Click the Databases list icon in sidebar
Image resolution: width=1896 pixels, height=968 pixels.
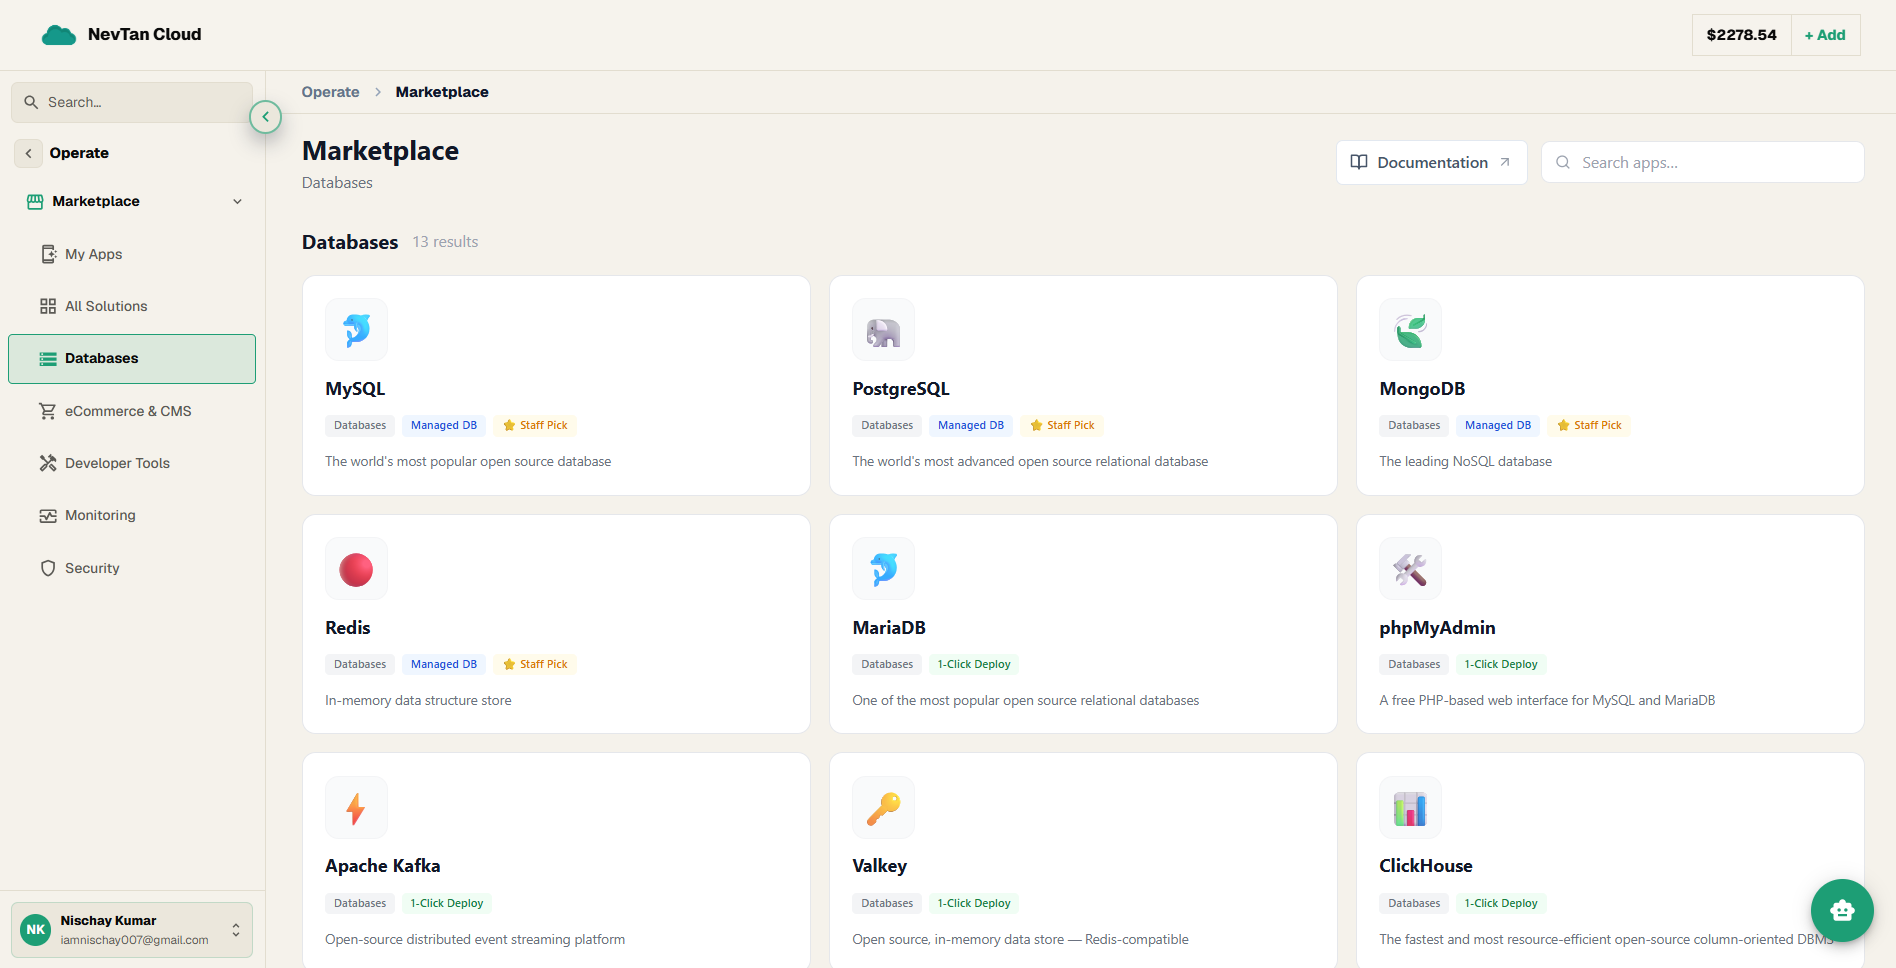tap(48, 359)
